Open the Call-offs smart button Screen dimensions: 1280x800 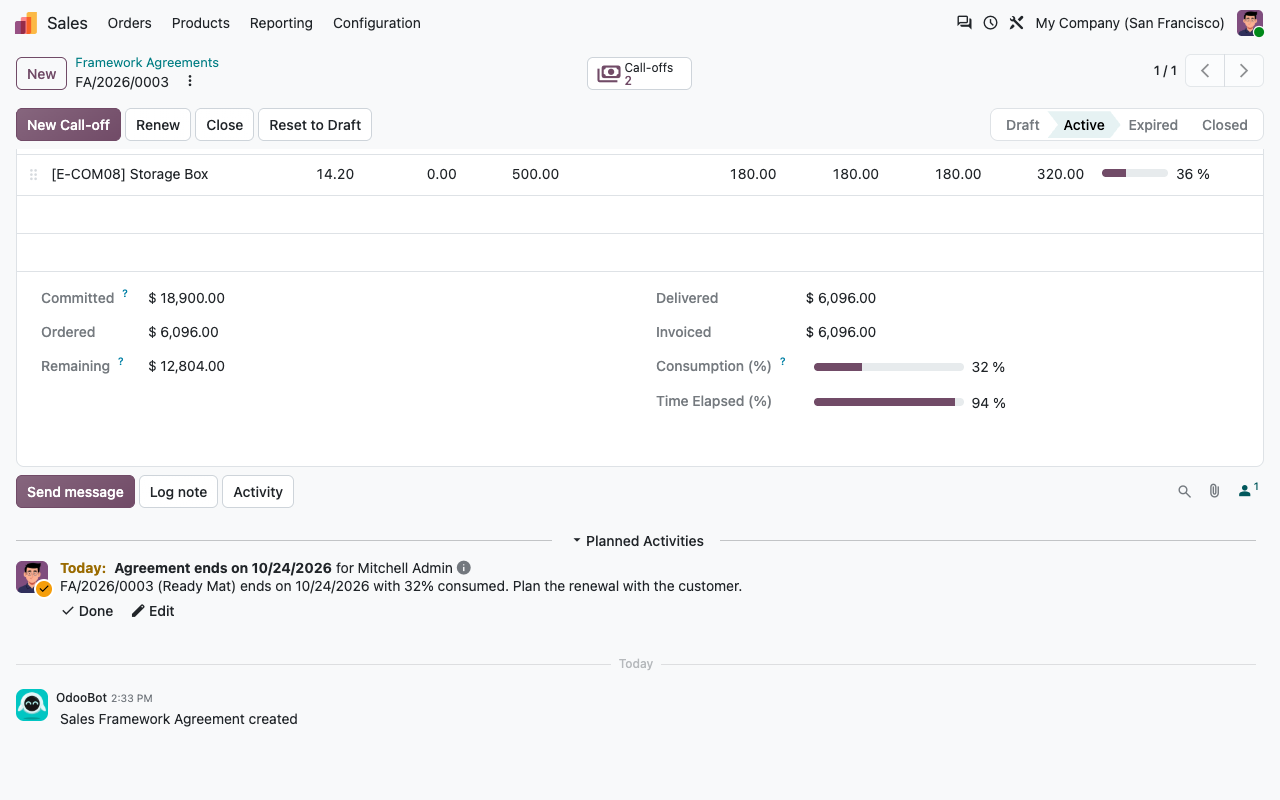[639, 73]
